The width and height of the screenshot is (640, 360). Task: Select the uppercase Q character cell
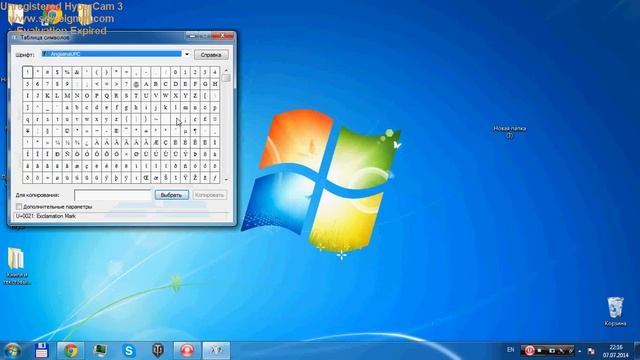(x=107, y=96)
